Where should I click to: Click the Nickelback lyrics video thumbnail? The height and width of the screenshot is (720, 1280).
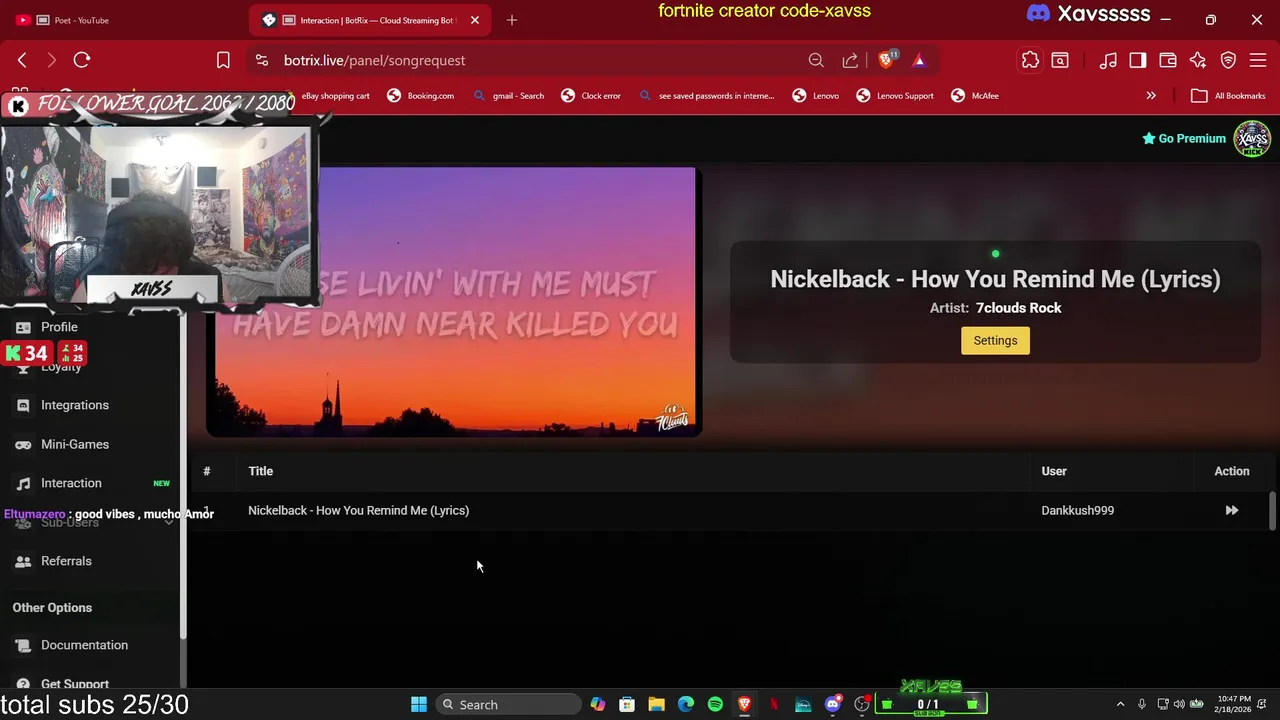click(454, 302)
